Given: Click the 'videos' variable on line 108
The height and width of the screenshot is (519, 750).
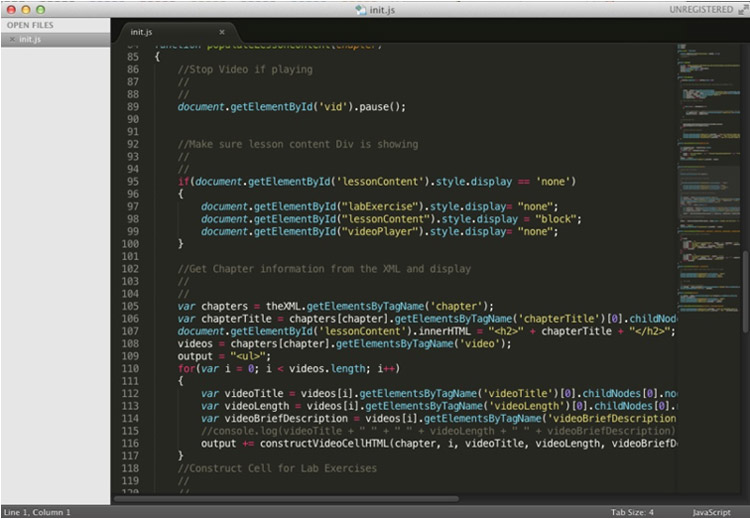Looking at the screenshot, I should point(195,343).
